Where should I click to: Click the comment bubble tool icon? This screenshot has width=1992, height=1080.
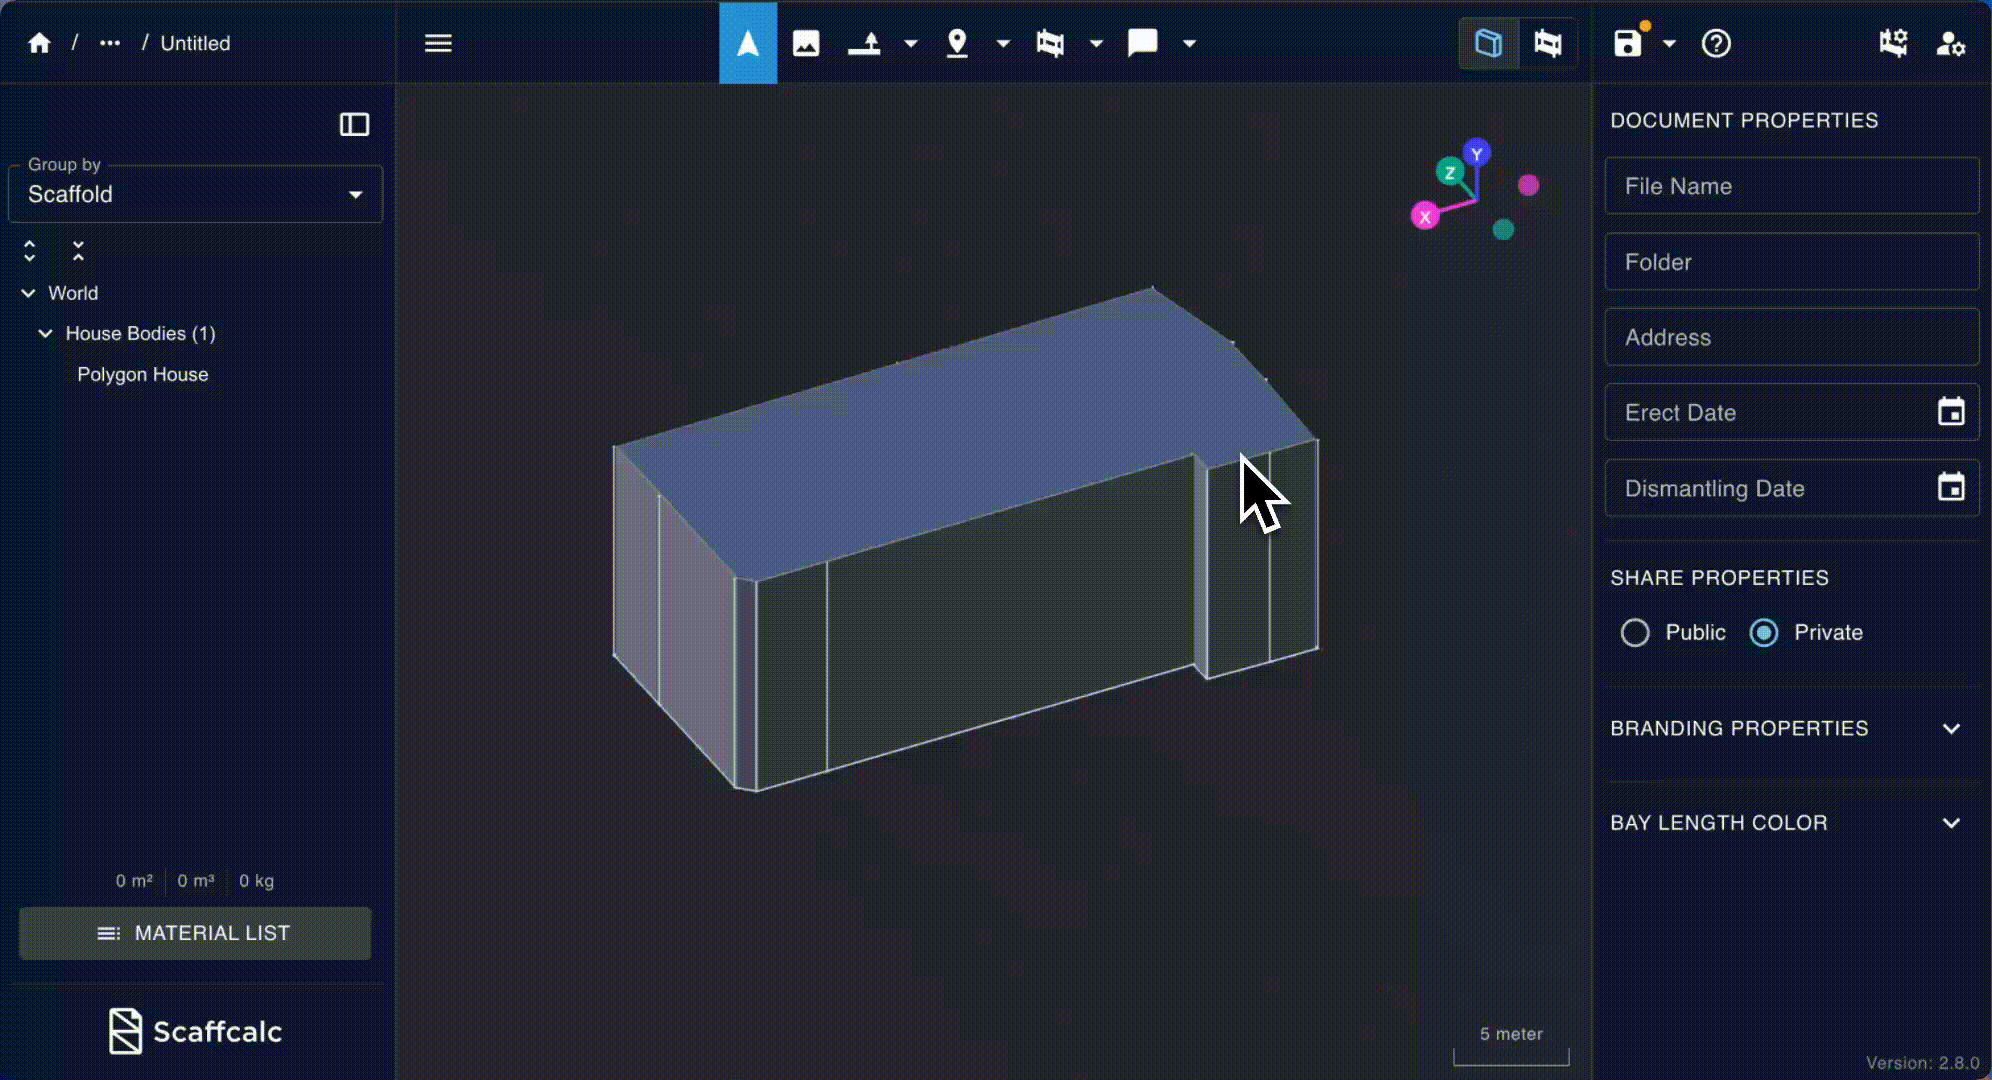click(x=1142, y=43)
